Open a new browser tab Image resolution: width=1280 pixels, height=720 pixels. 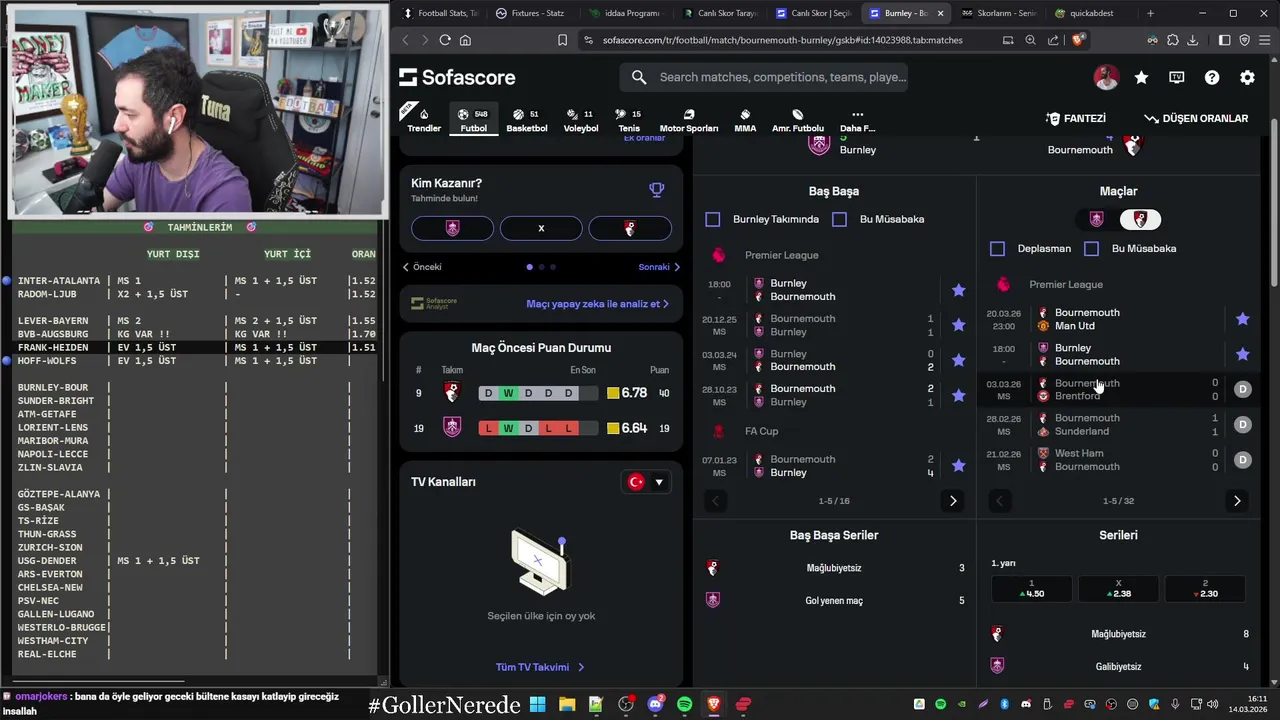[x=1150, y=13]
